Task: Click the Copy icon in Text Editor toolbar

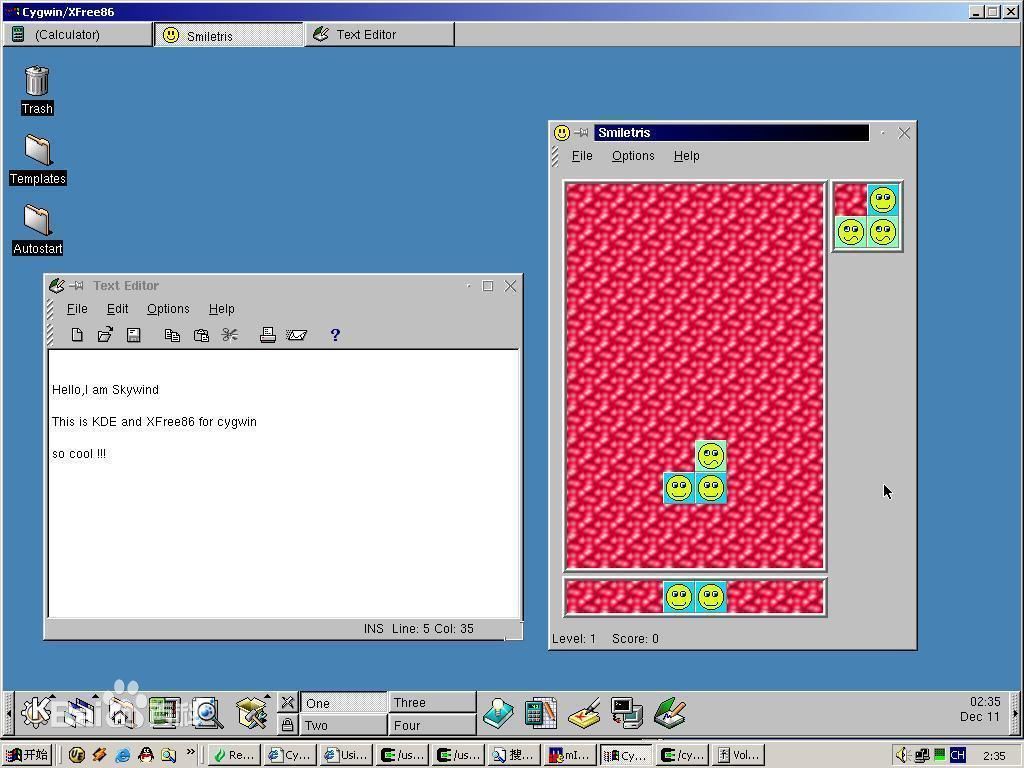Action: click(x=172, y=335)
